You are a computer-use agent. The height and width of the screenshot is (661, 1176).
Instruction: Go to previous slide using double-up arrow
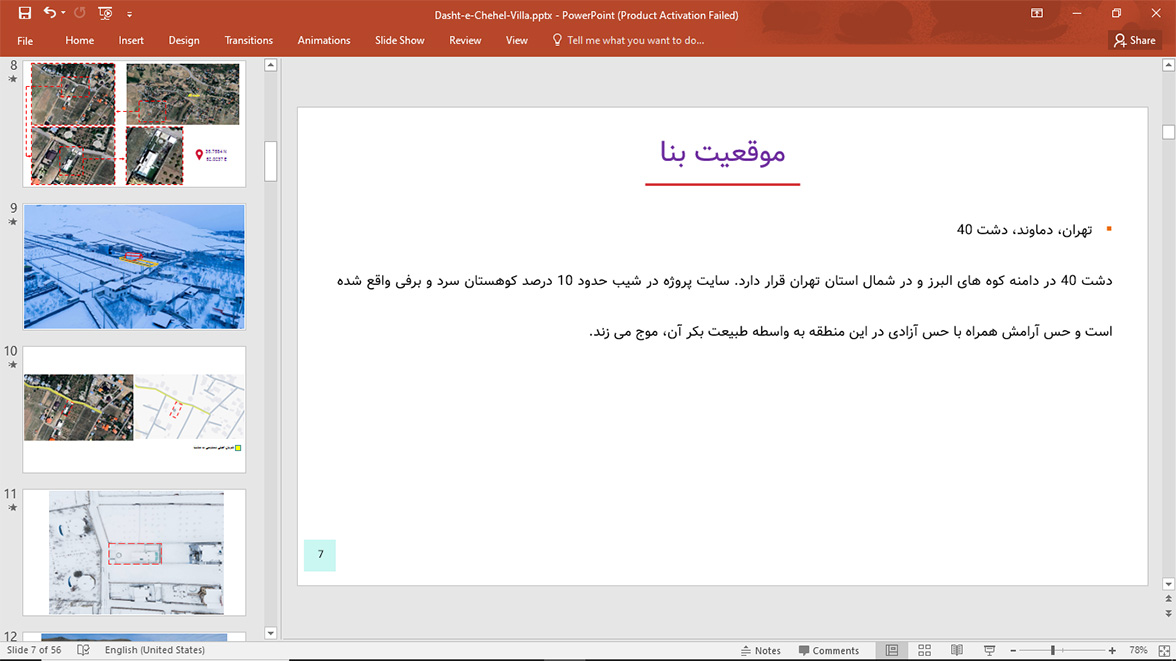click(x=1168, y=599)
